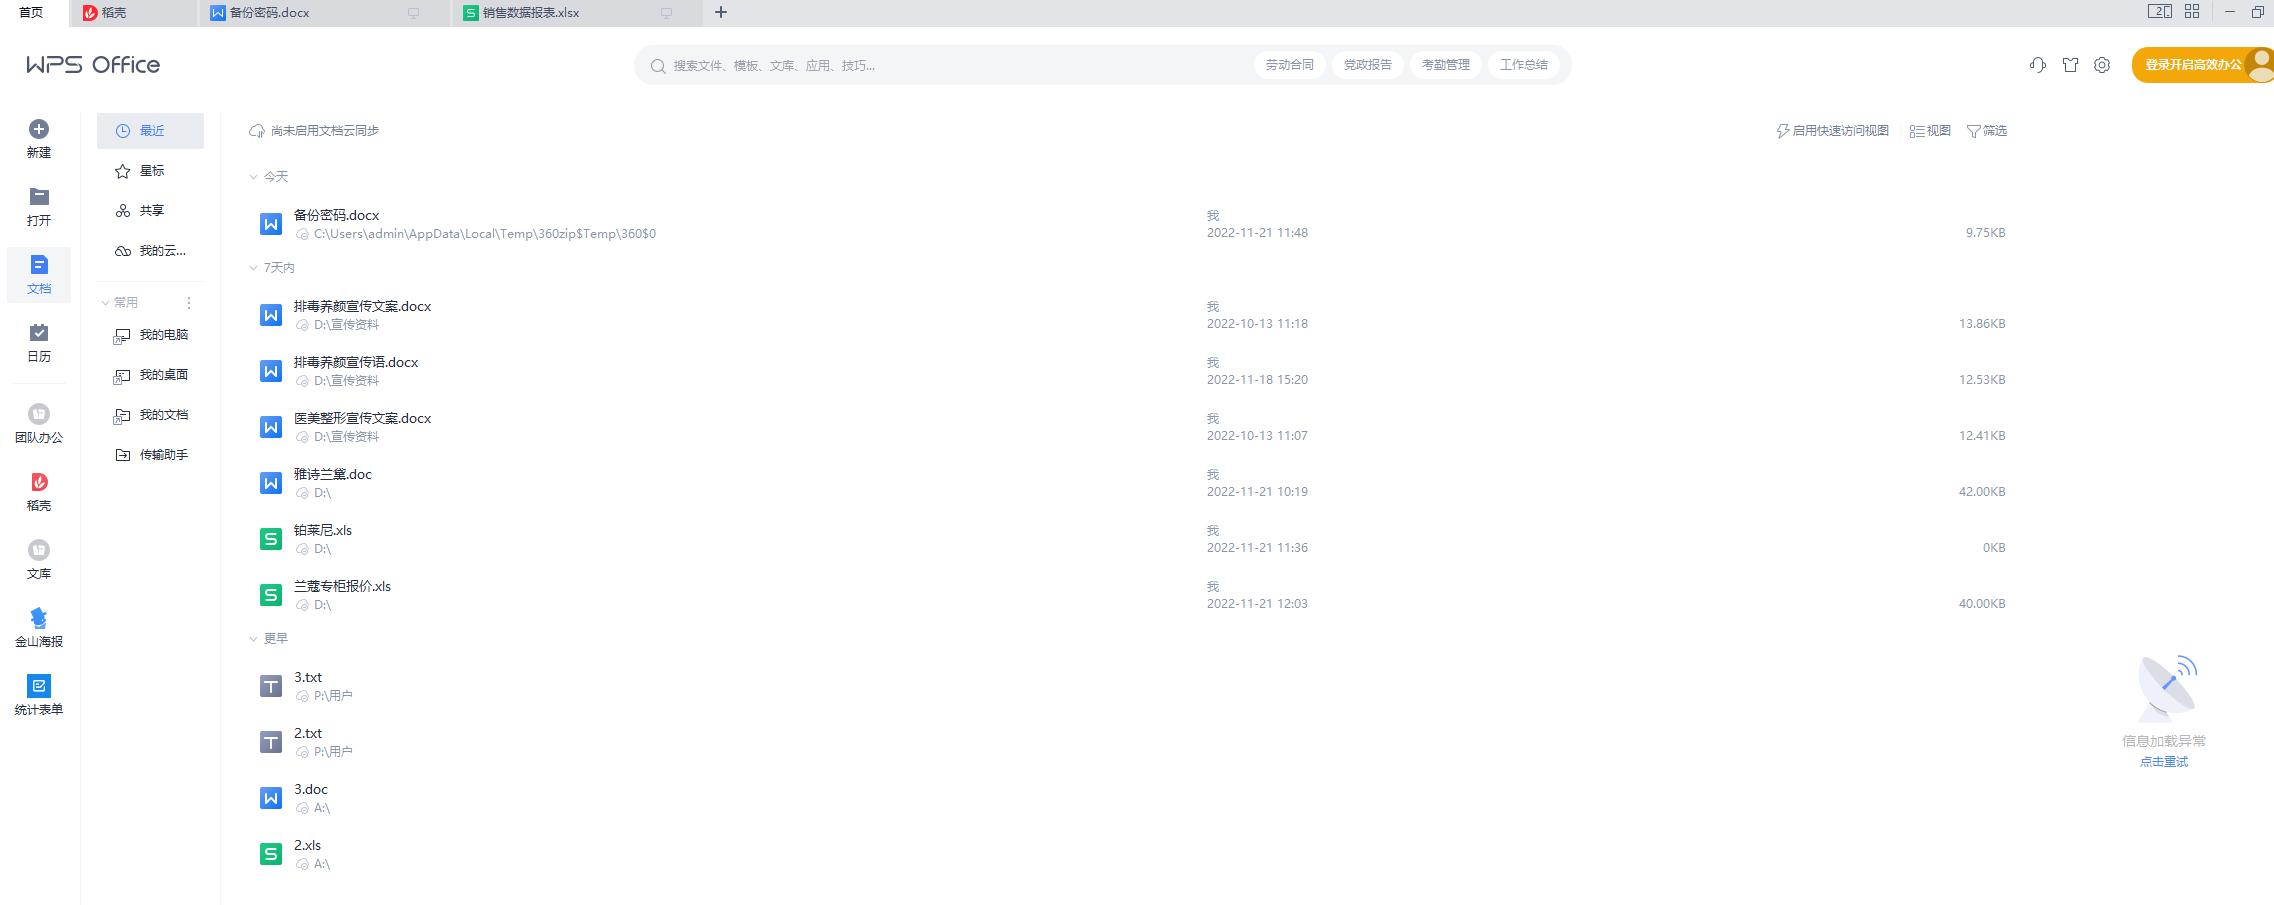Image resolution: width=2274 pixels, height=905 pixels.
Task: Collapse the 常用 sidebar section
Action: [106, 303]
